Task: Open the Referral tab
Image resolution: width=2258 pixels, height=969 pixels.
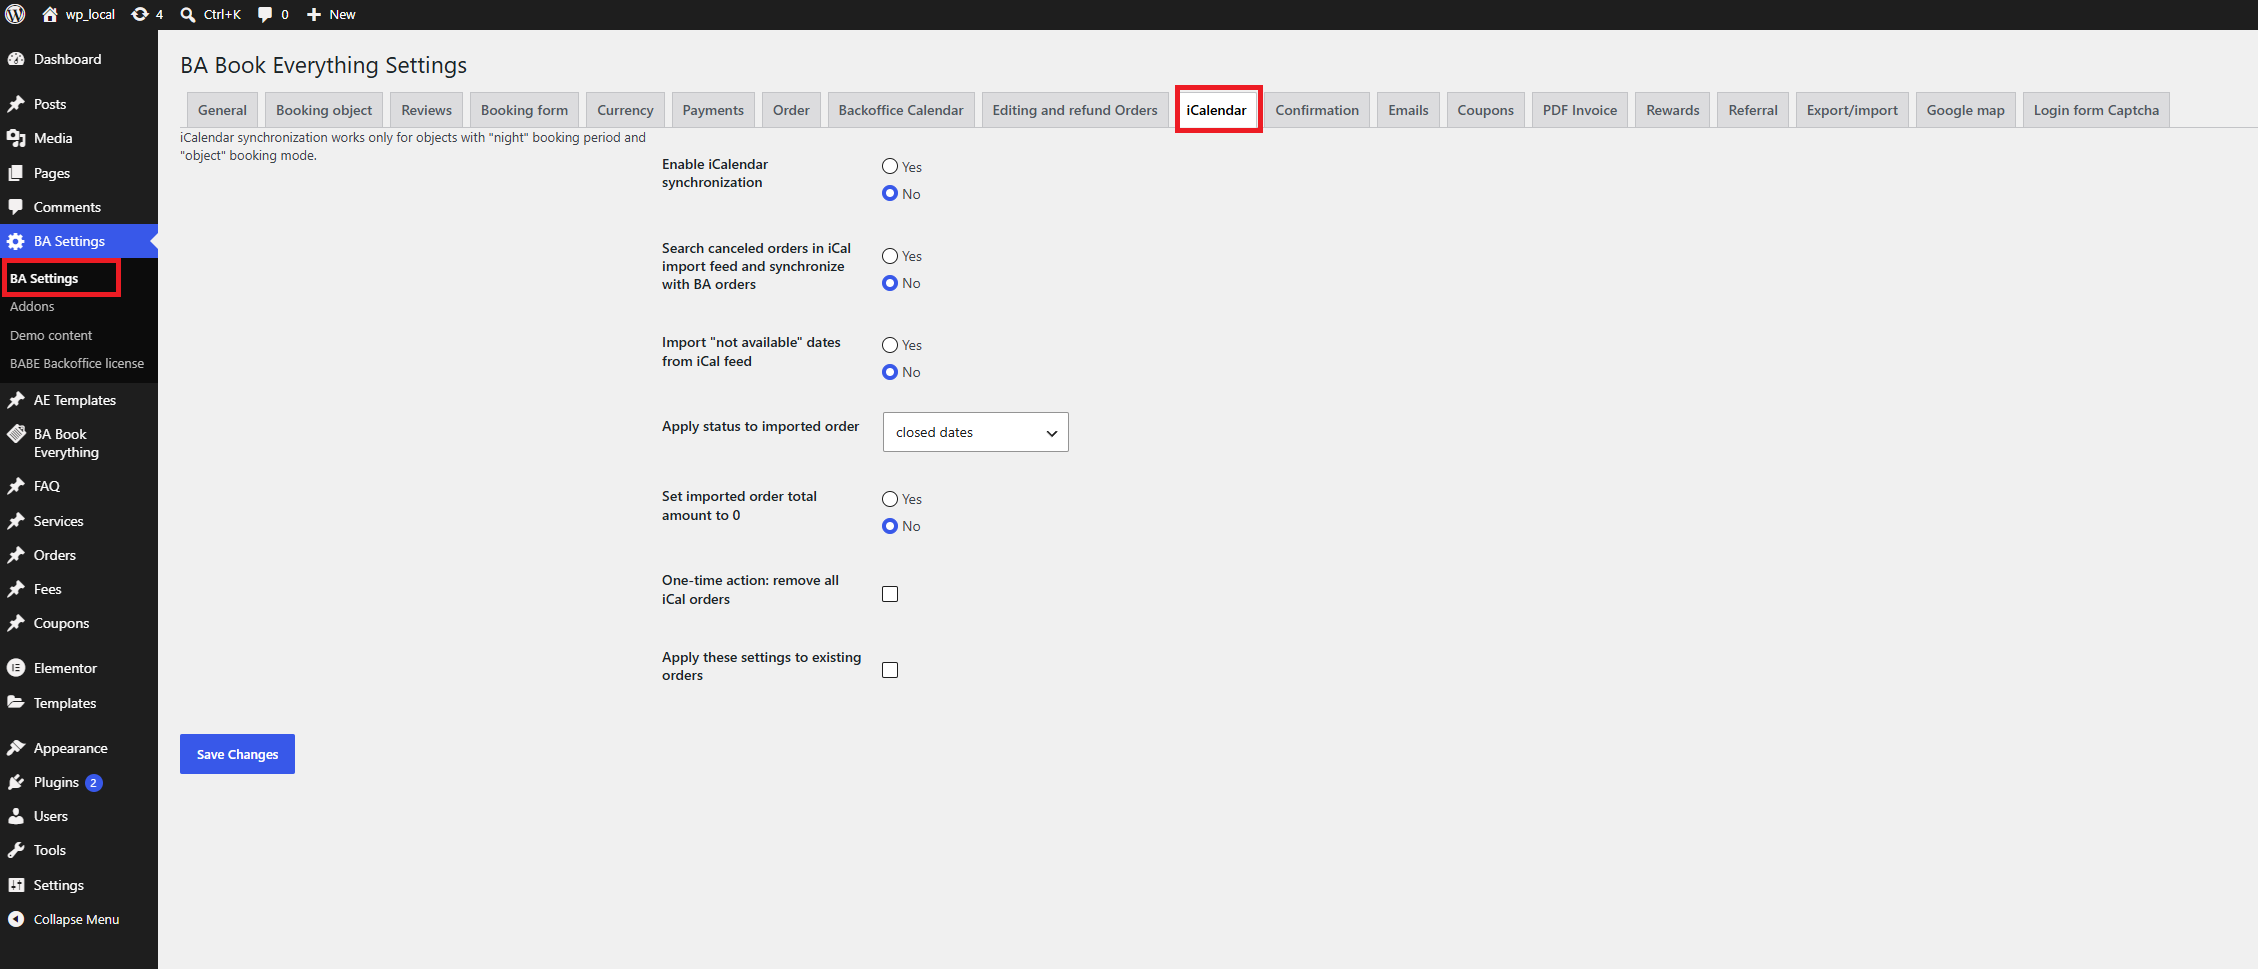Action: pyautogui.click(x=1753, y=110)
